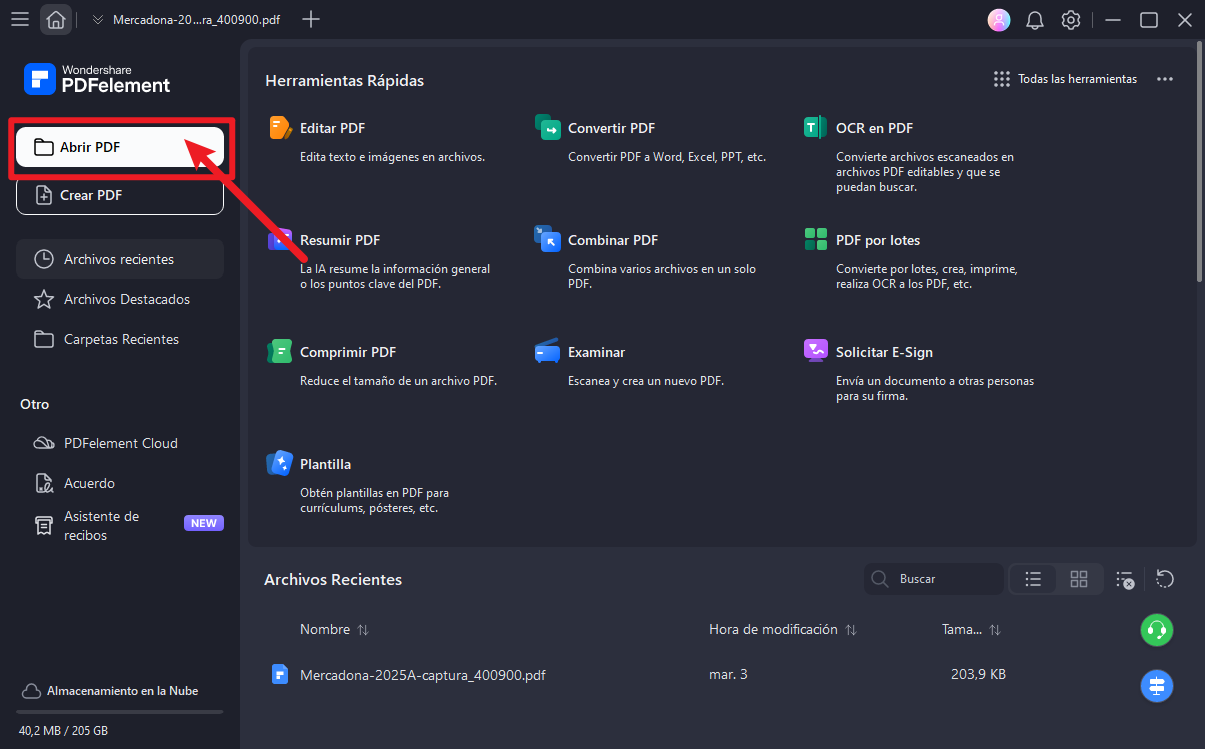Switch recent files to grid view
Screen dimensions: 1205x749
pos(1078,579)
